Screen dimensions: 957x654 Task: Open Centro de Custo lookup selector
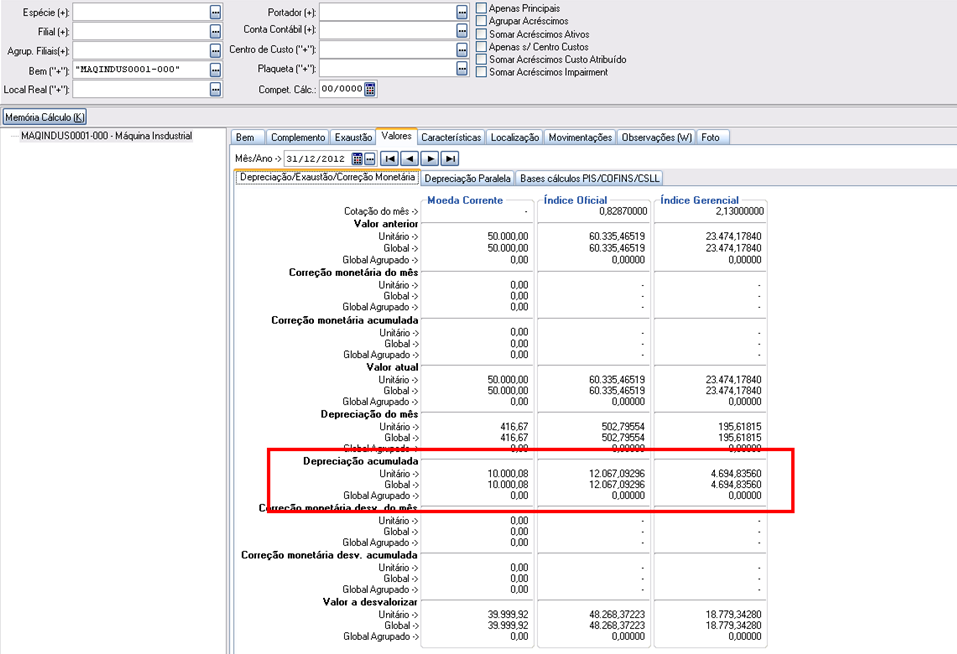click(x=462, y=50)
